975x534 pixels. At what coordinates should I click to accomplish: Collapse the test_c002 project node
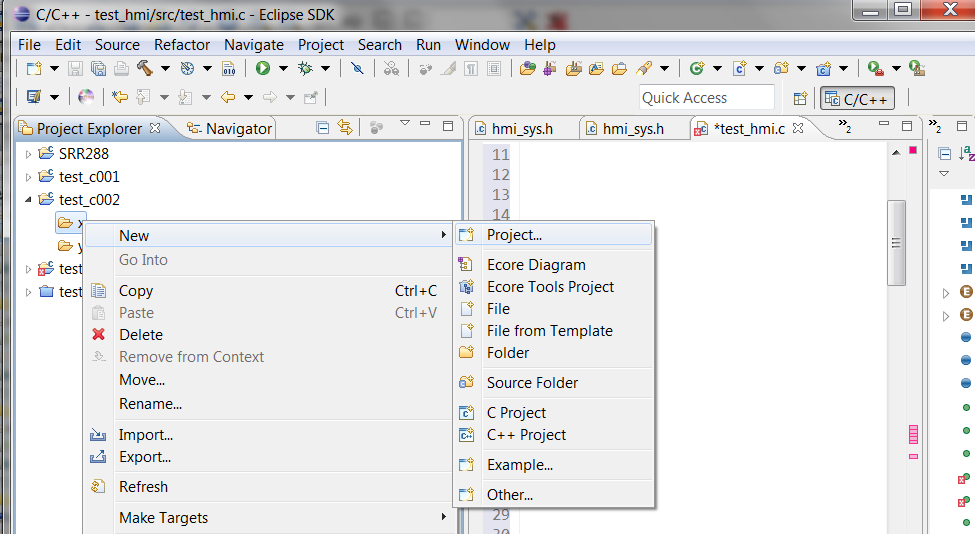coord(28,200)
